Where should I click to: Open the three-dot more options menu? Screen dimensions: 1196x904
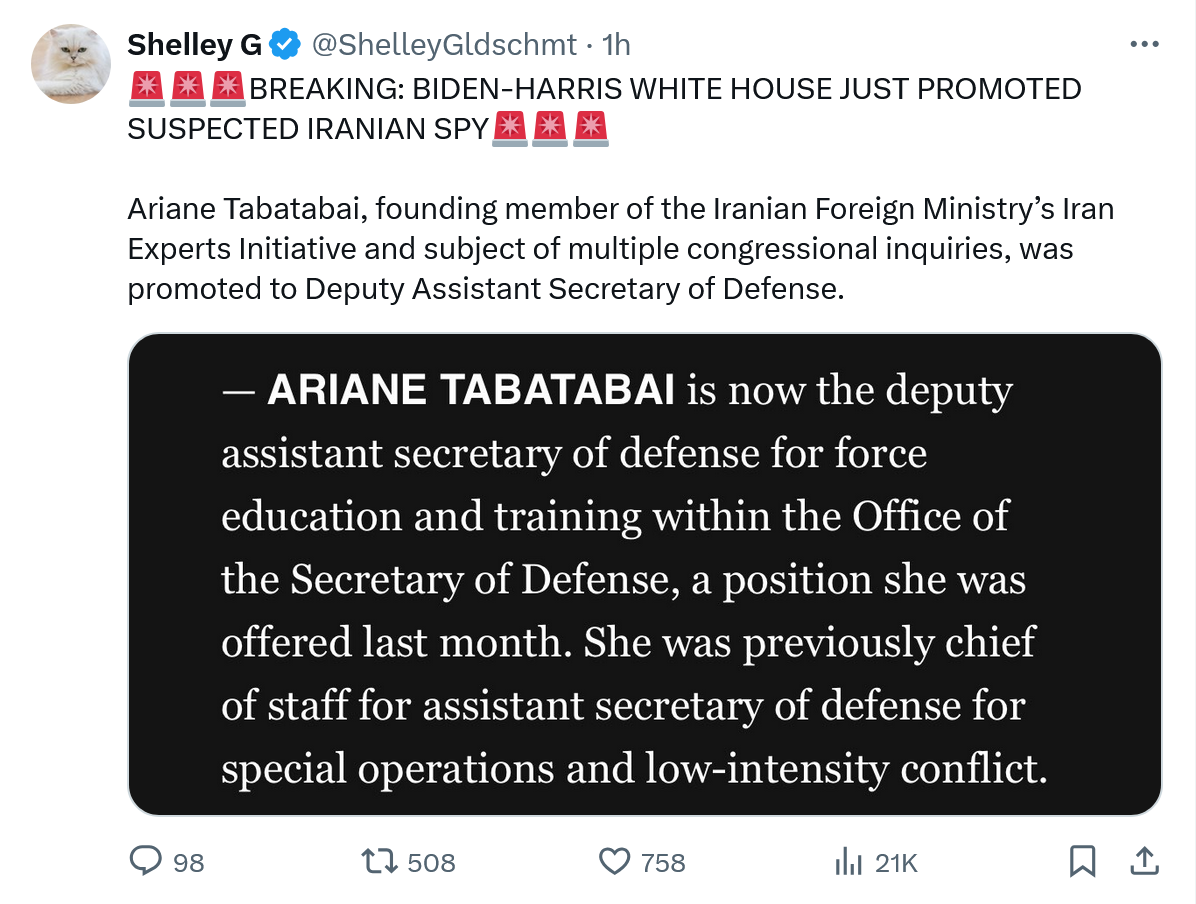[1143, 45]
